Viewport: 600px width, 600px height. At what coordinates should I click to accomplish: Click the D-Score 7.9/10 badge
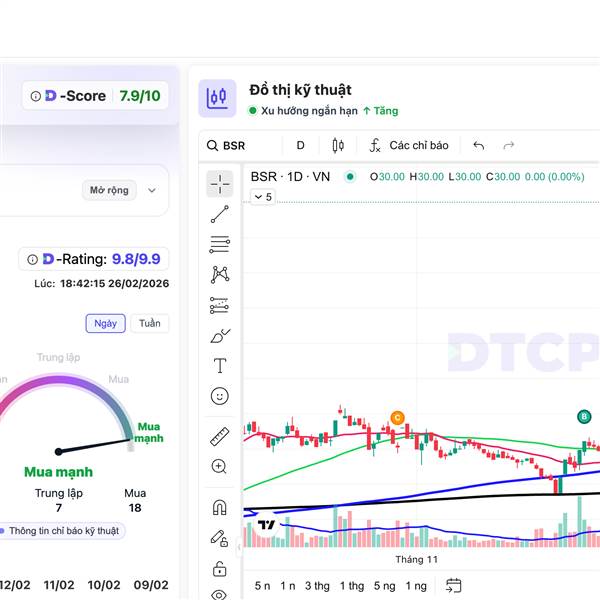click(x=95, y=96)
